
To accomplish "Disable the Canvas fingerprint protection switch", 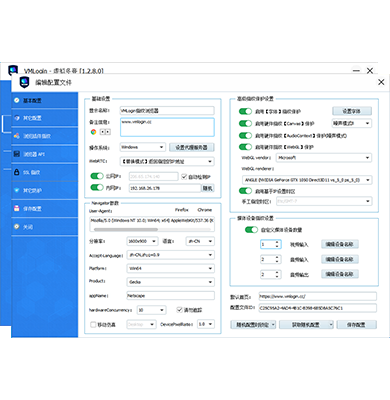I will pos(245,123).
